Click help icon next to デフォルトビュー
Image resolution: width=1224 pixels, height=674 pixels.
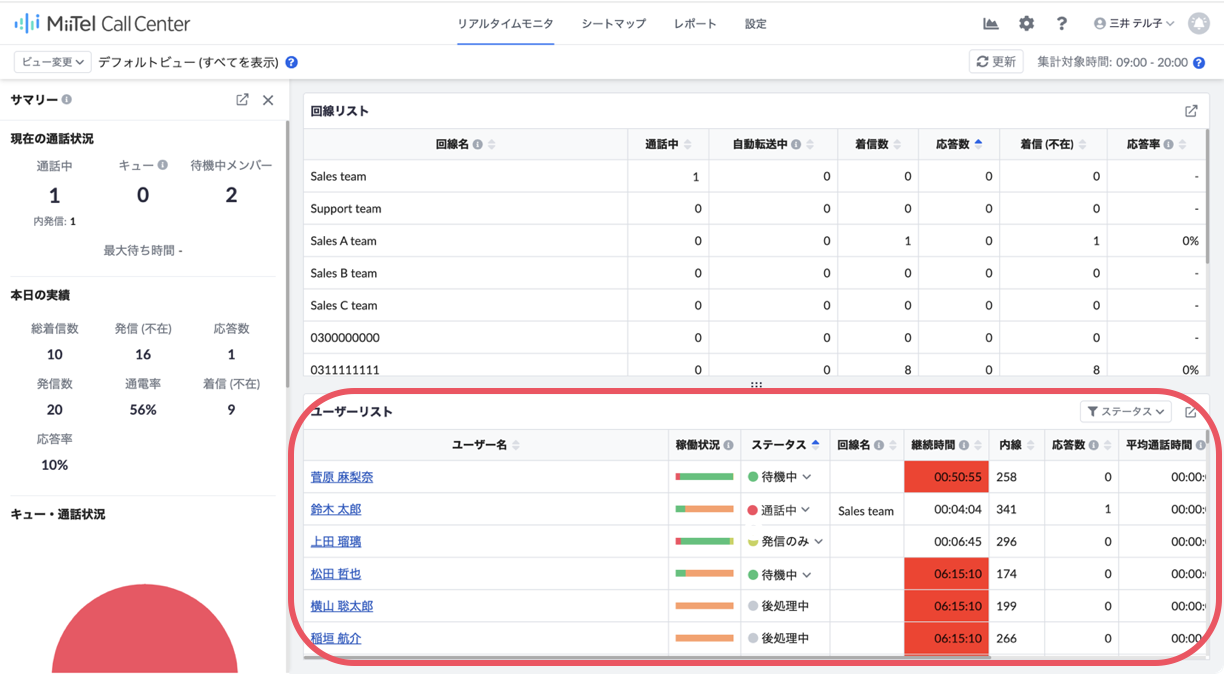(x=292, y=62)
